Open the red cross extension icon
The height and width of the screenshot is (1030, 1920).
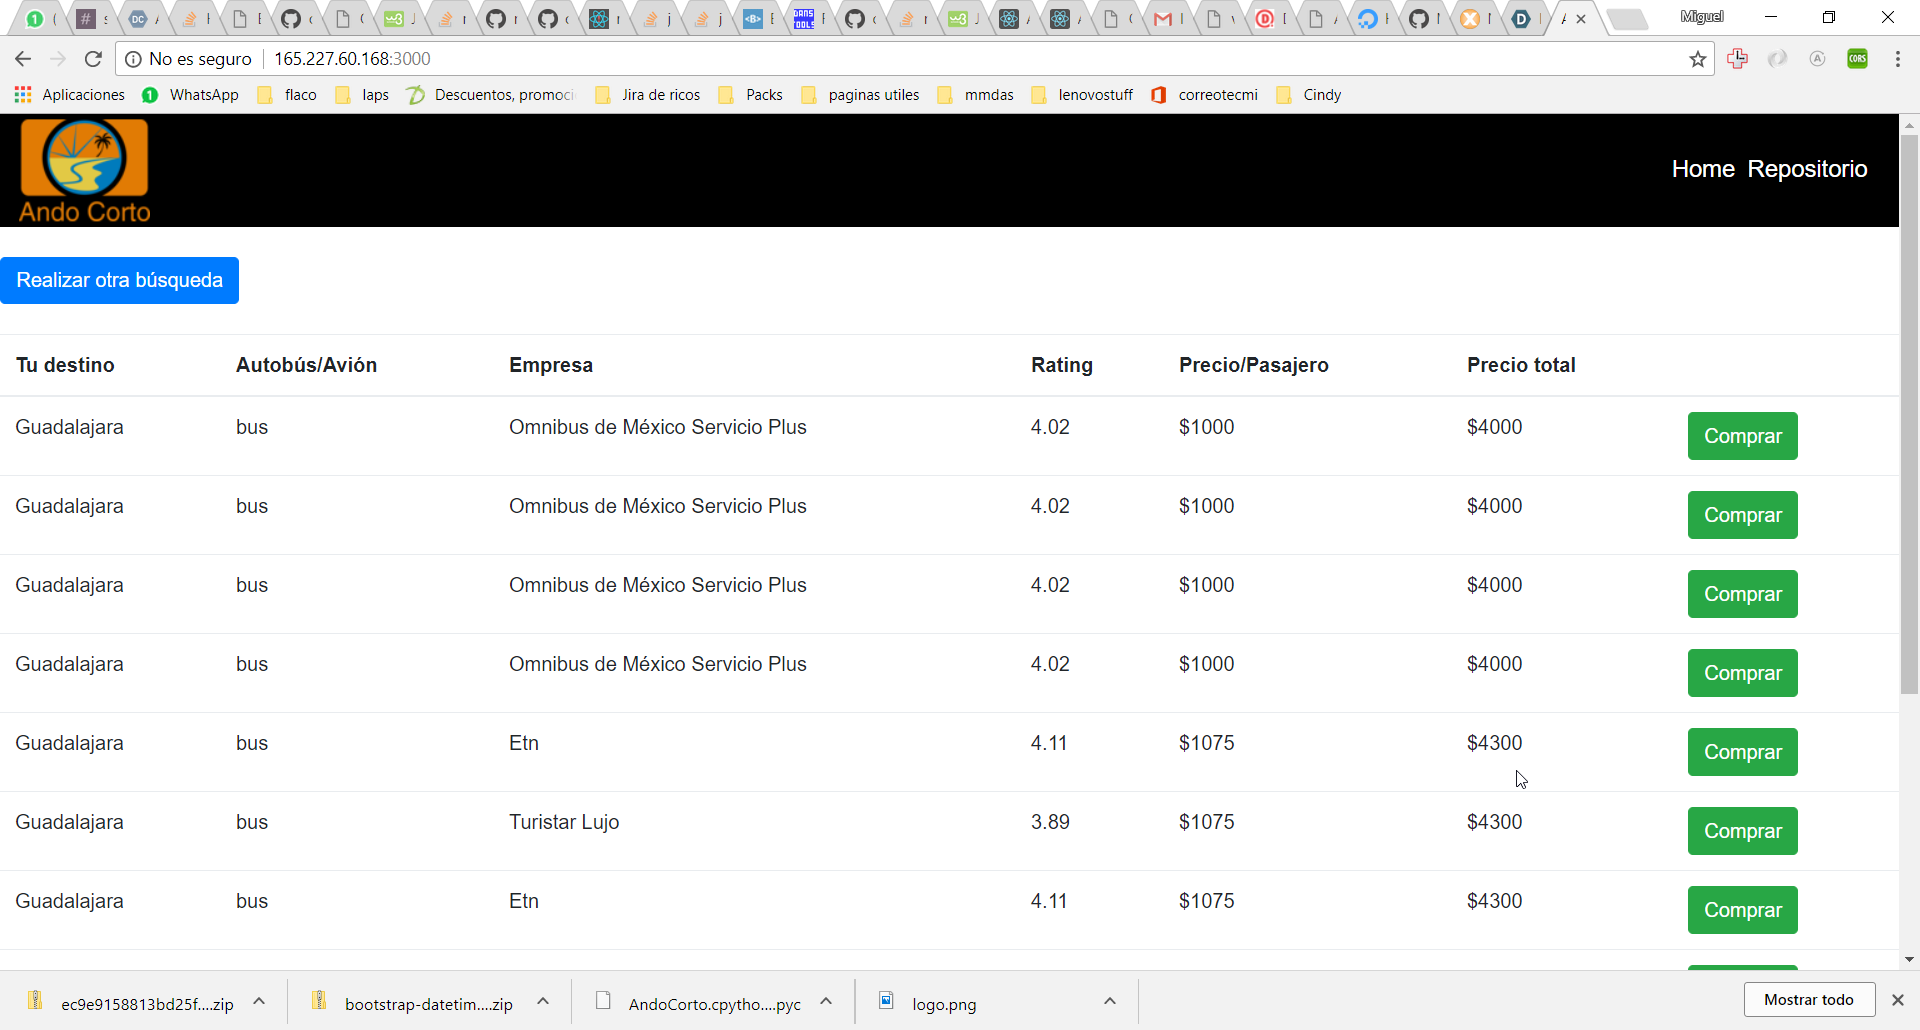coord(1738,59)
